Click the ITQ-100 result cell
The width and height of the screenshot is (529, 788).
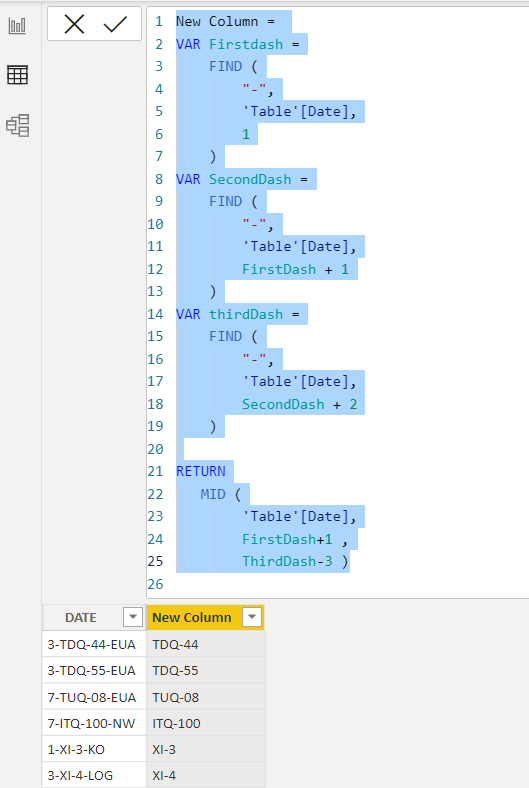[205, 723]
